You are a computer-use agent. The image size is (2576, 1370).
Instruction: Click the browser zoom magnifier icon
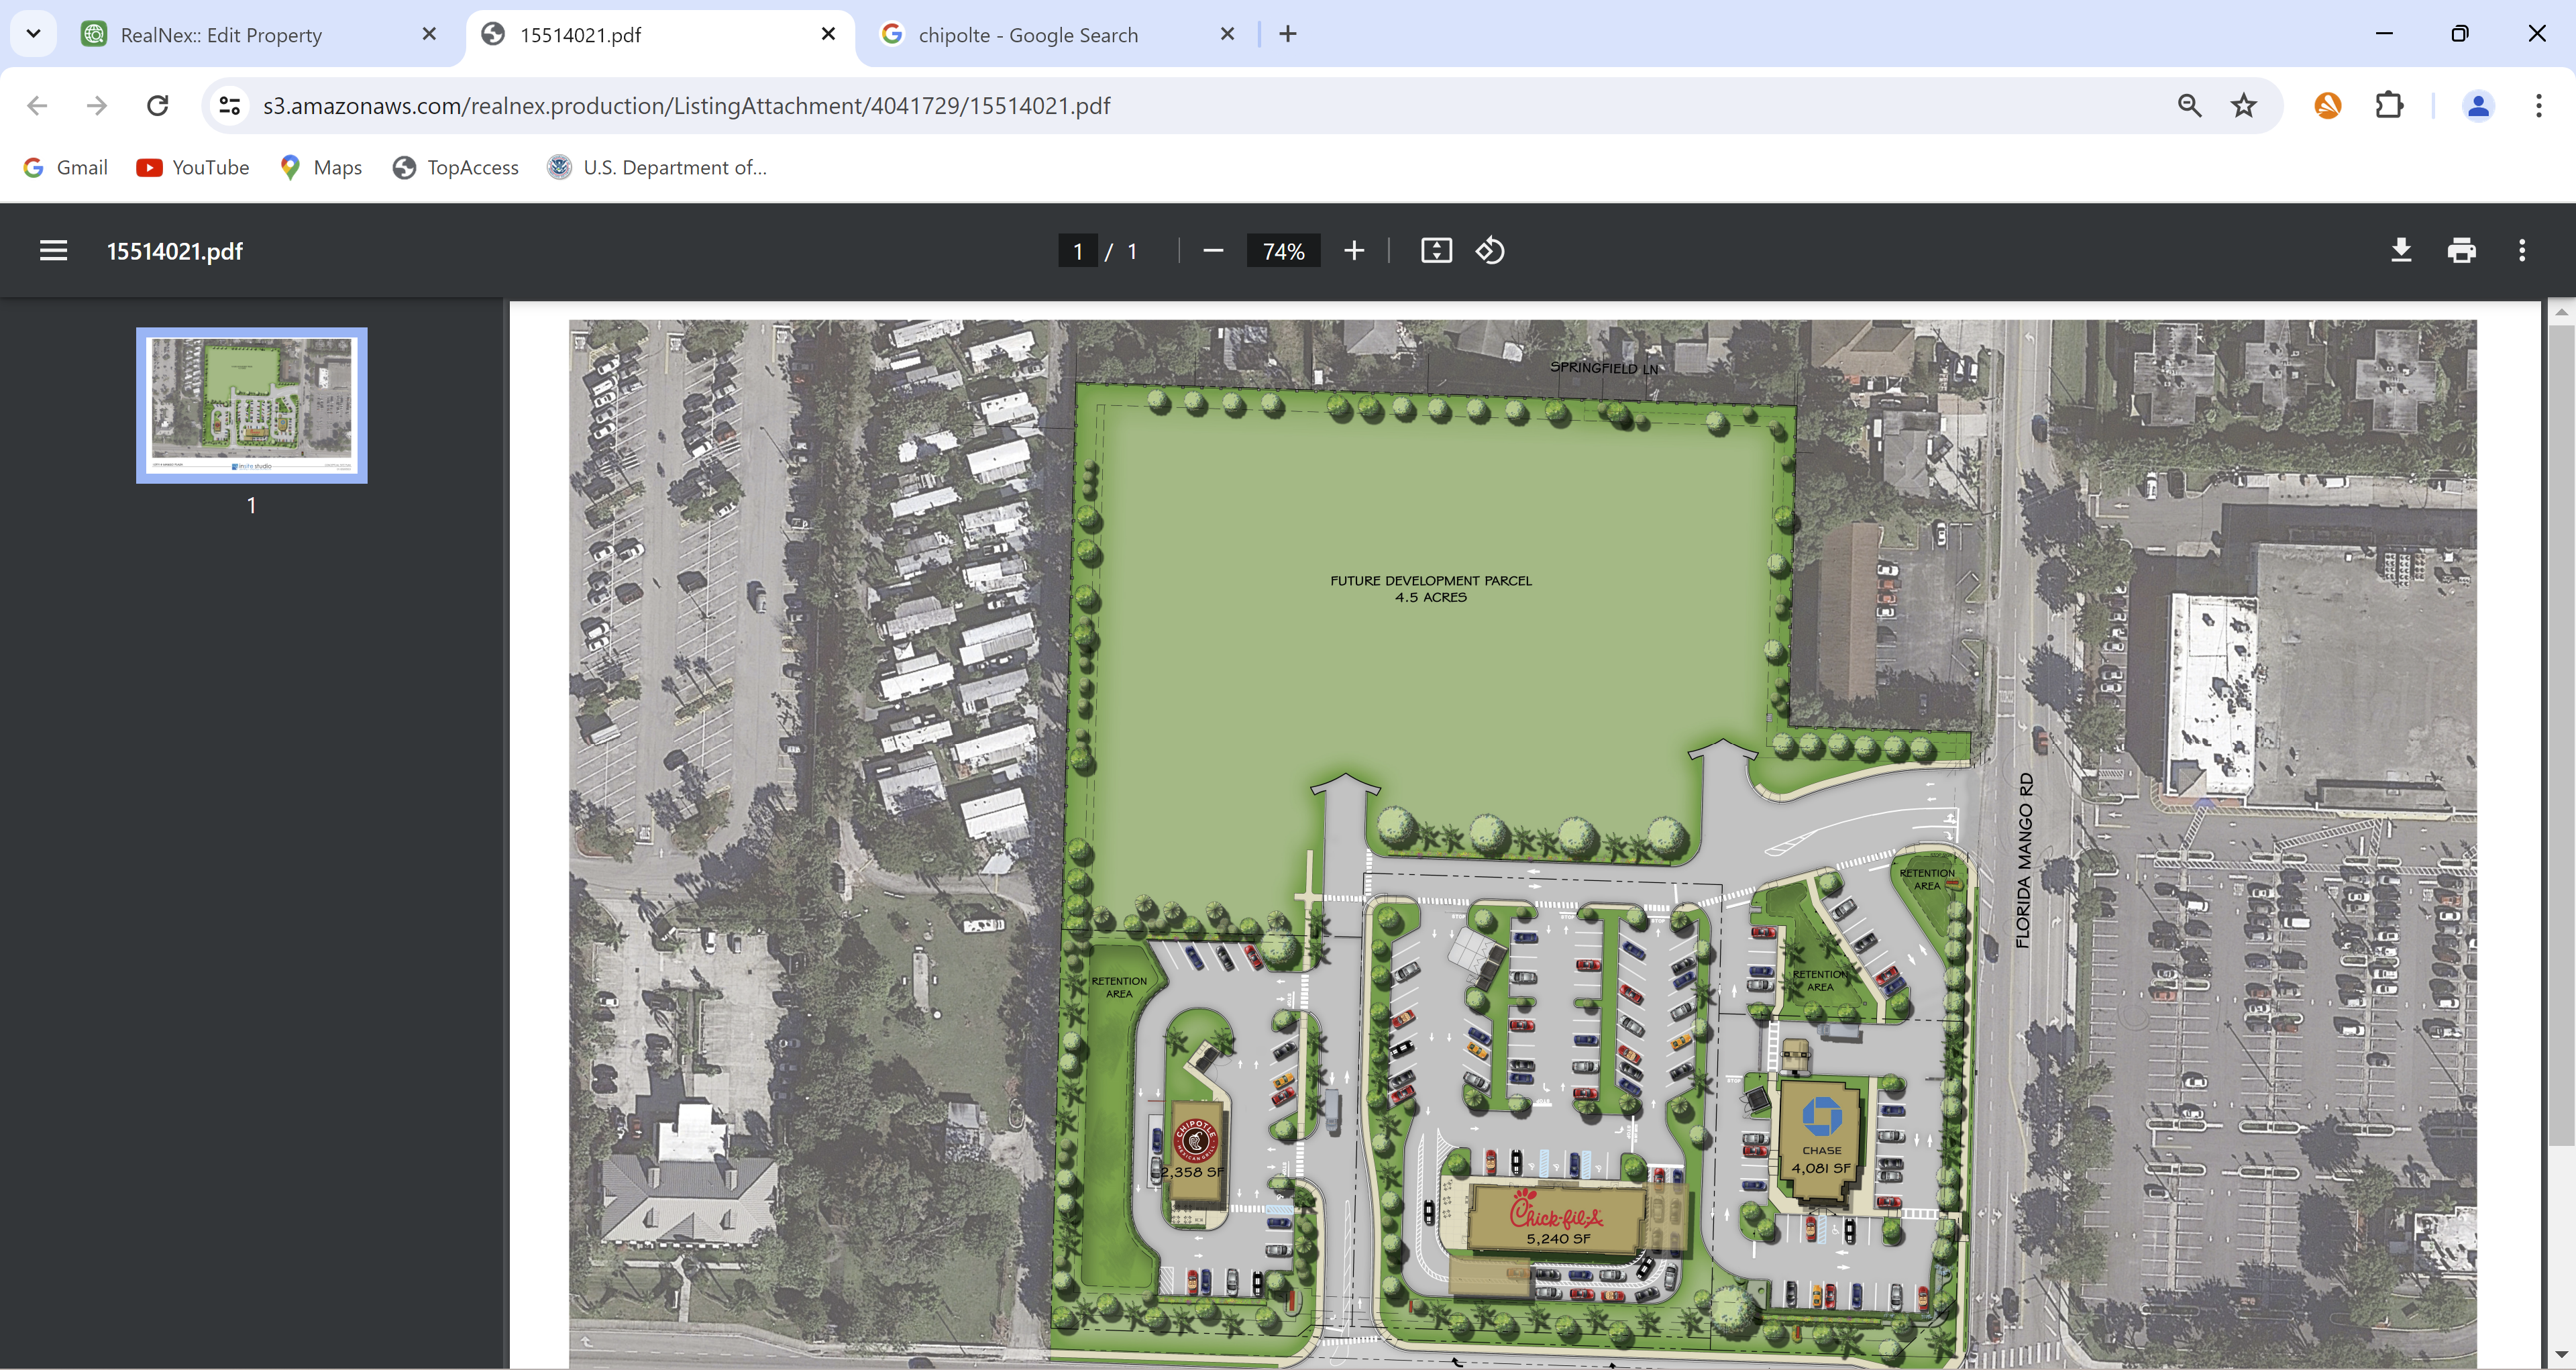[x=2189, y=106]
